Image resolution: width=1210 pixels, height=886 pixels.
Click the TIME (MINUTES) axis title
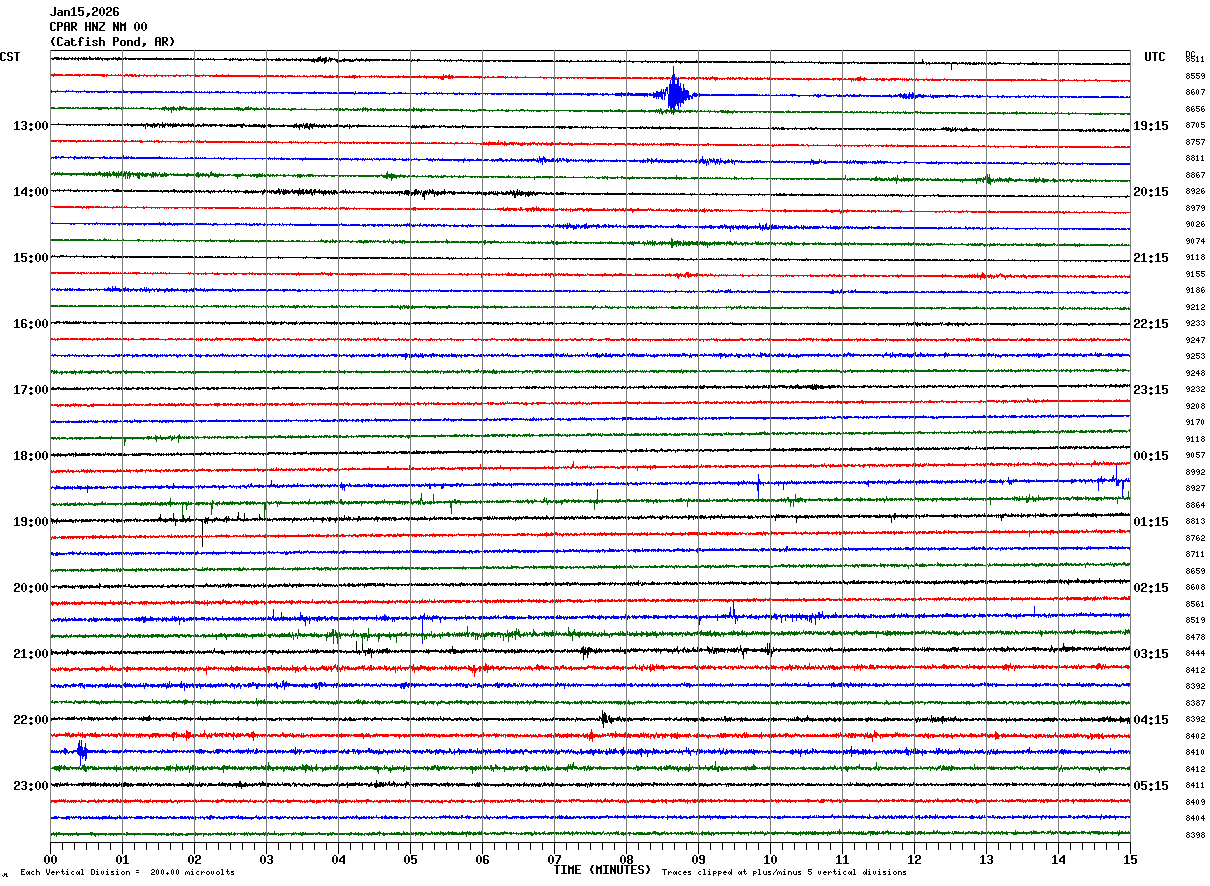point(602,870)
